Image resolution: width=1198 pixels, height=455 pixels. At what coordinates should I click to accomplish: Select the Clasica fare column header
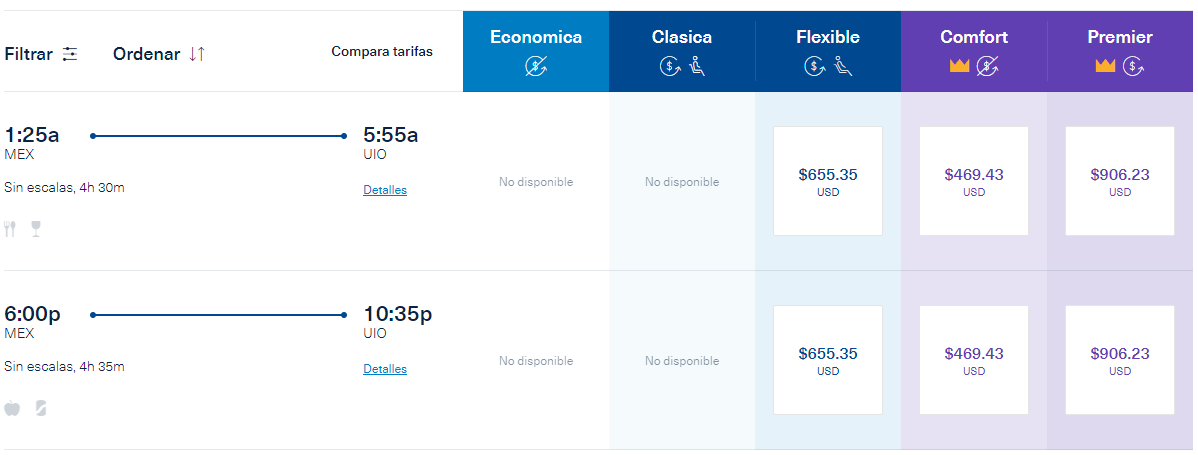tap(682, 38)
